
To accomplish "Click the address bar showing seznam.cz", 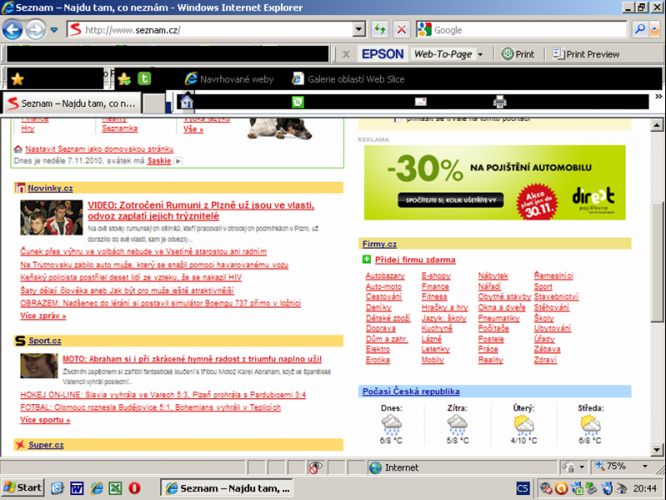I will (x=210, y=30).
